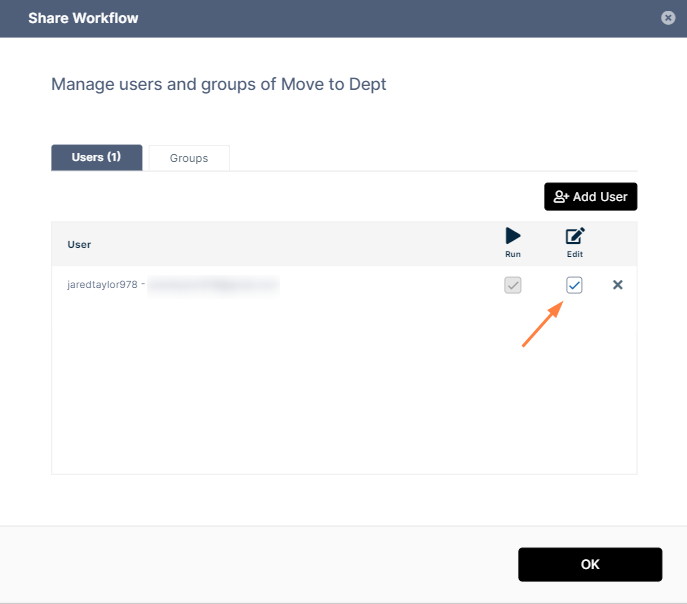
Task: Click the person-plus icon in Add User
Action: coord(561,197)
